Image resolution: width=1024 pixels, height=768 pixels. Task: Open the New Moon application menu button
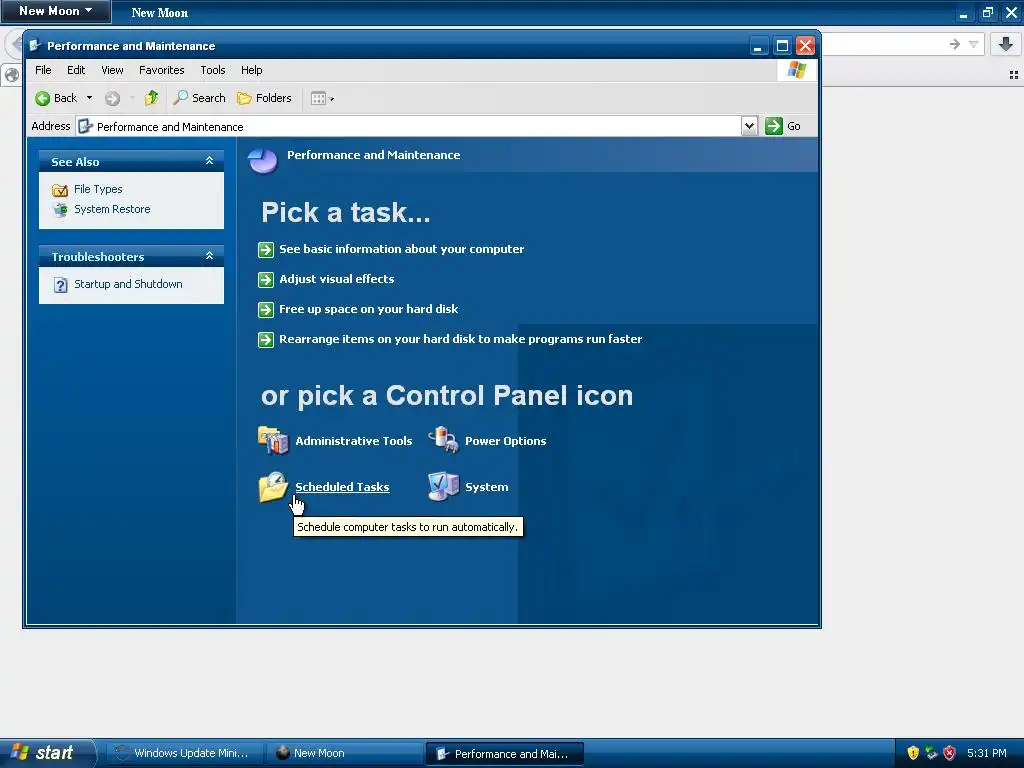point(56,11)
